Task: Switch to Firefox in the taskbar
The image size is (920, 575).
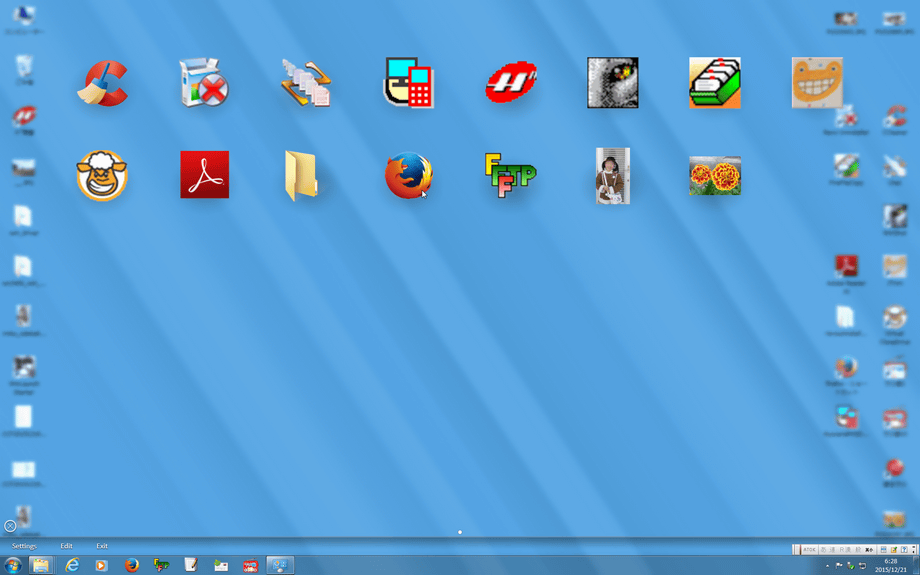Action: 132,565
